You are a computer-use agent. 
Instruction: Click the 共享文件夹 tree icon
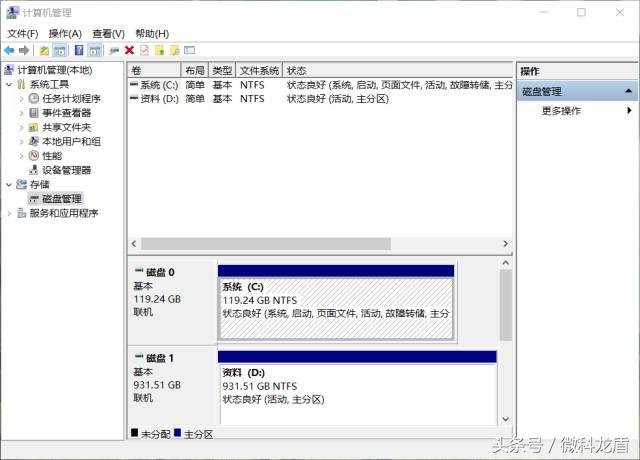coord(33,127)
